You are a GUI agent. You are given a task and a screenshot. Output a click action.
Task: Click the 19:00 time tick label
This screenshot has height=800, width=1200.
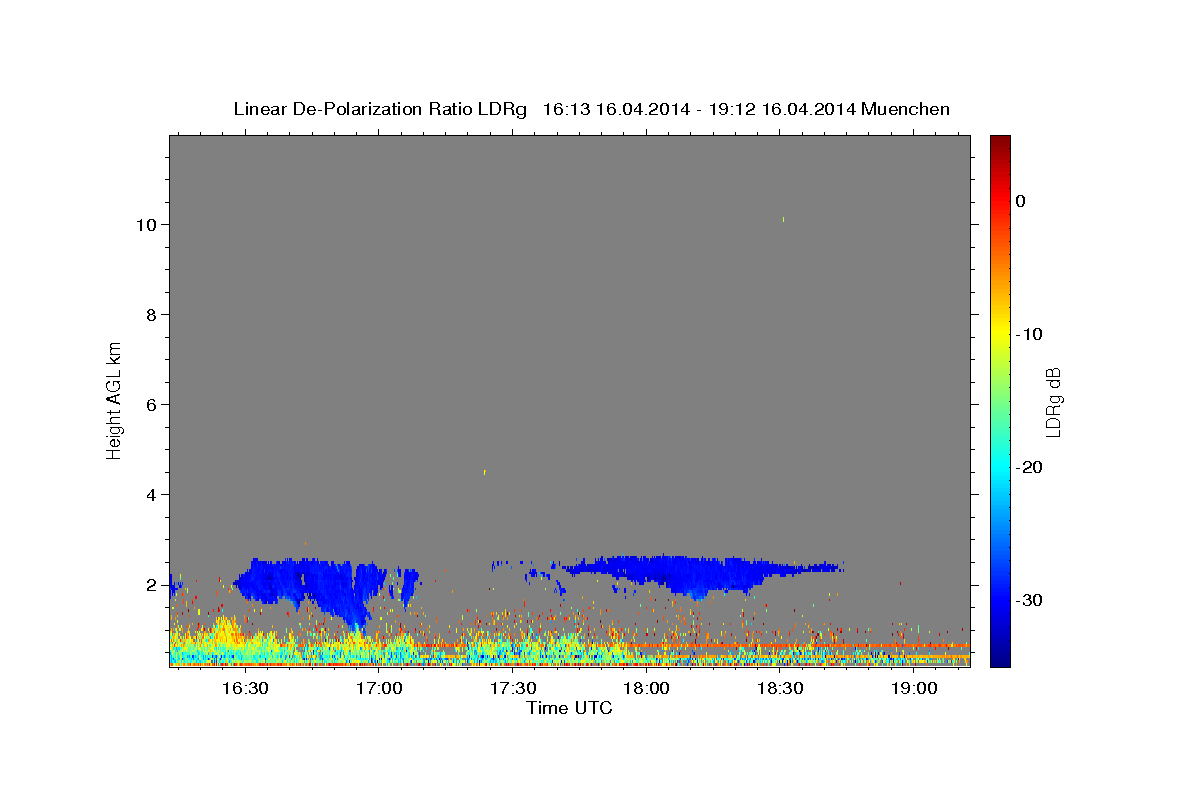click(x=914, y=689)
